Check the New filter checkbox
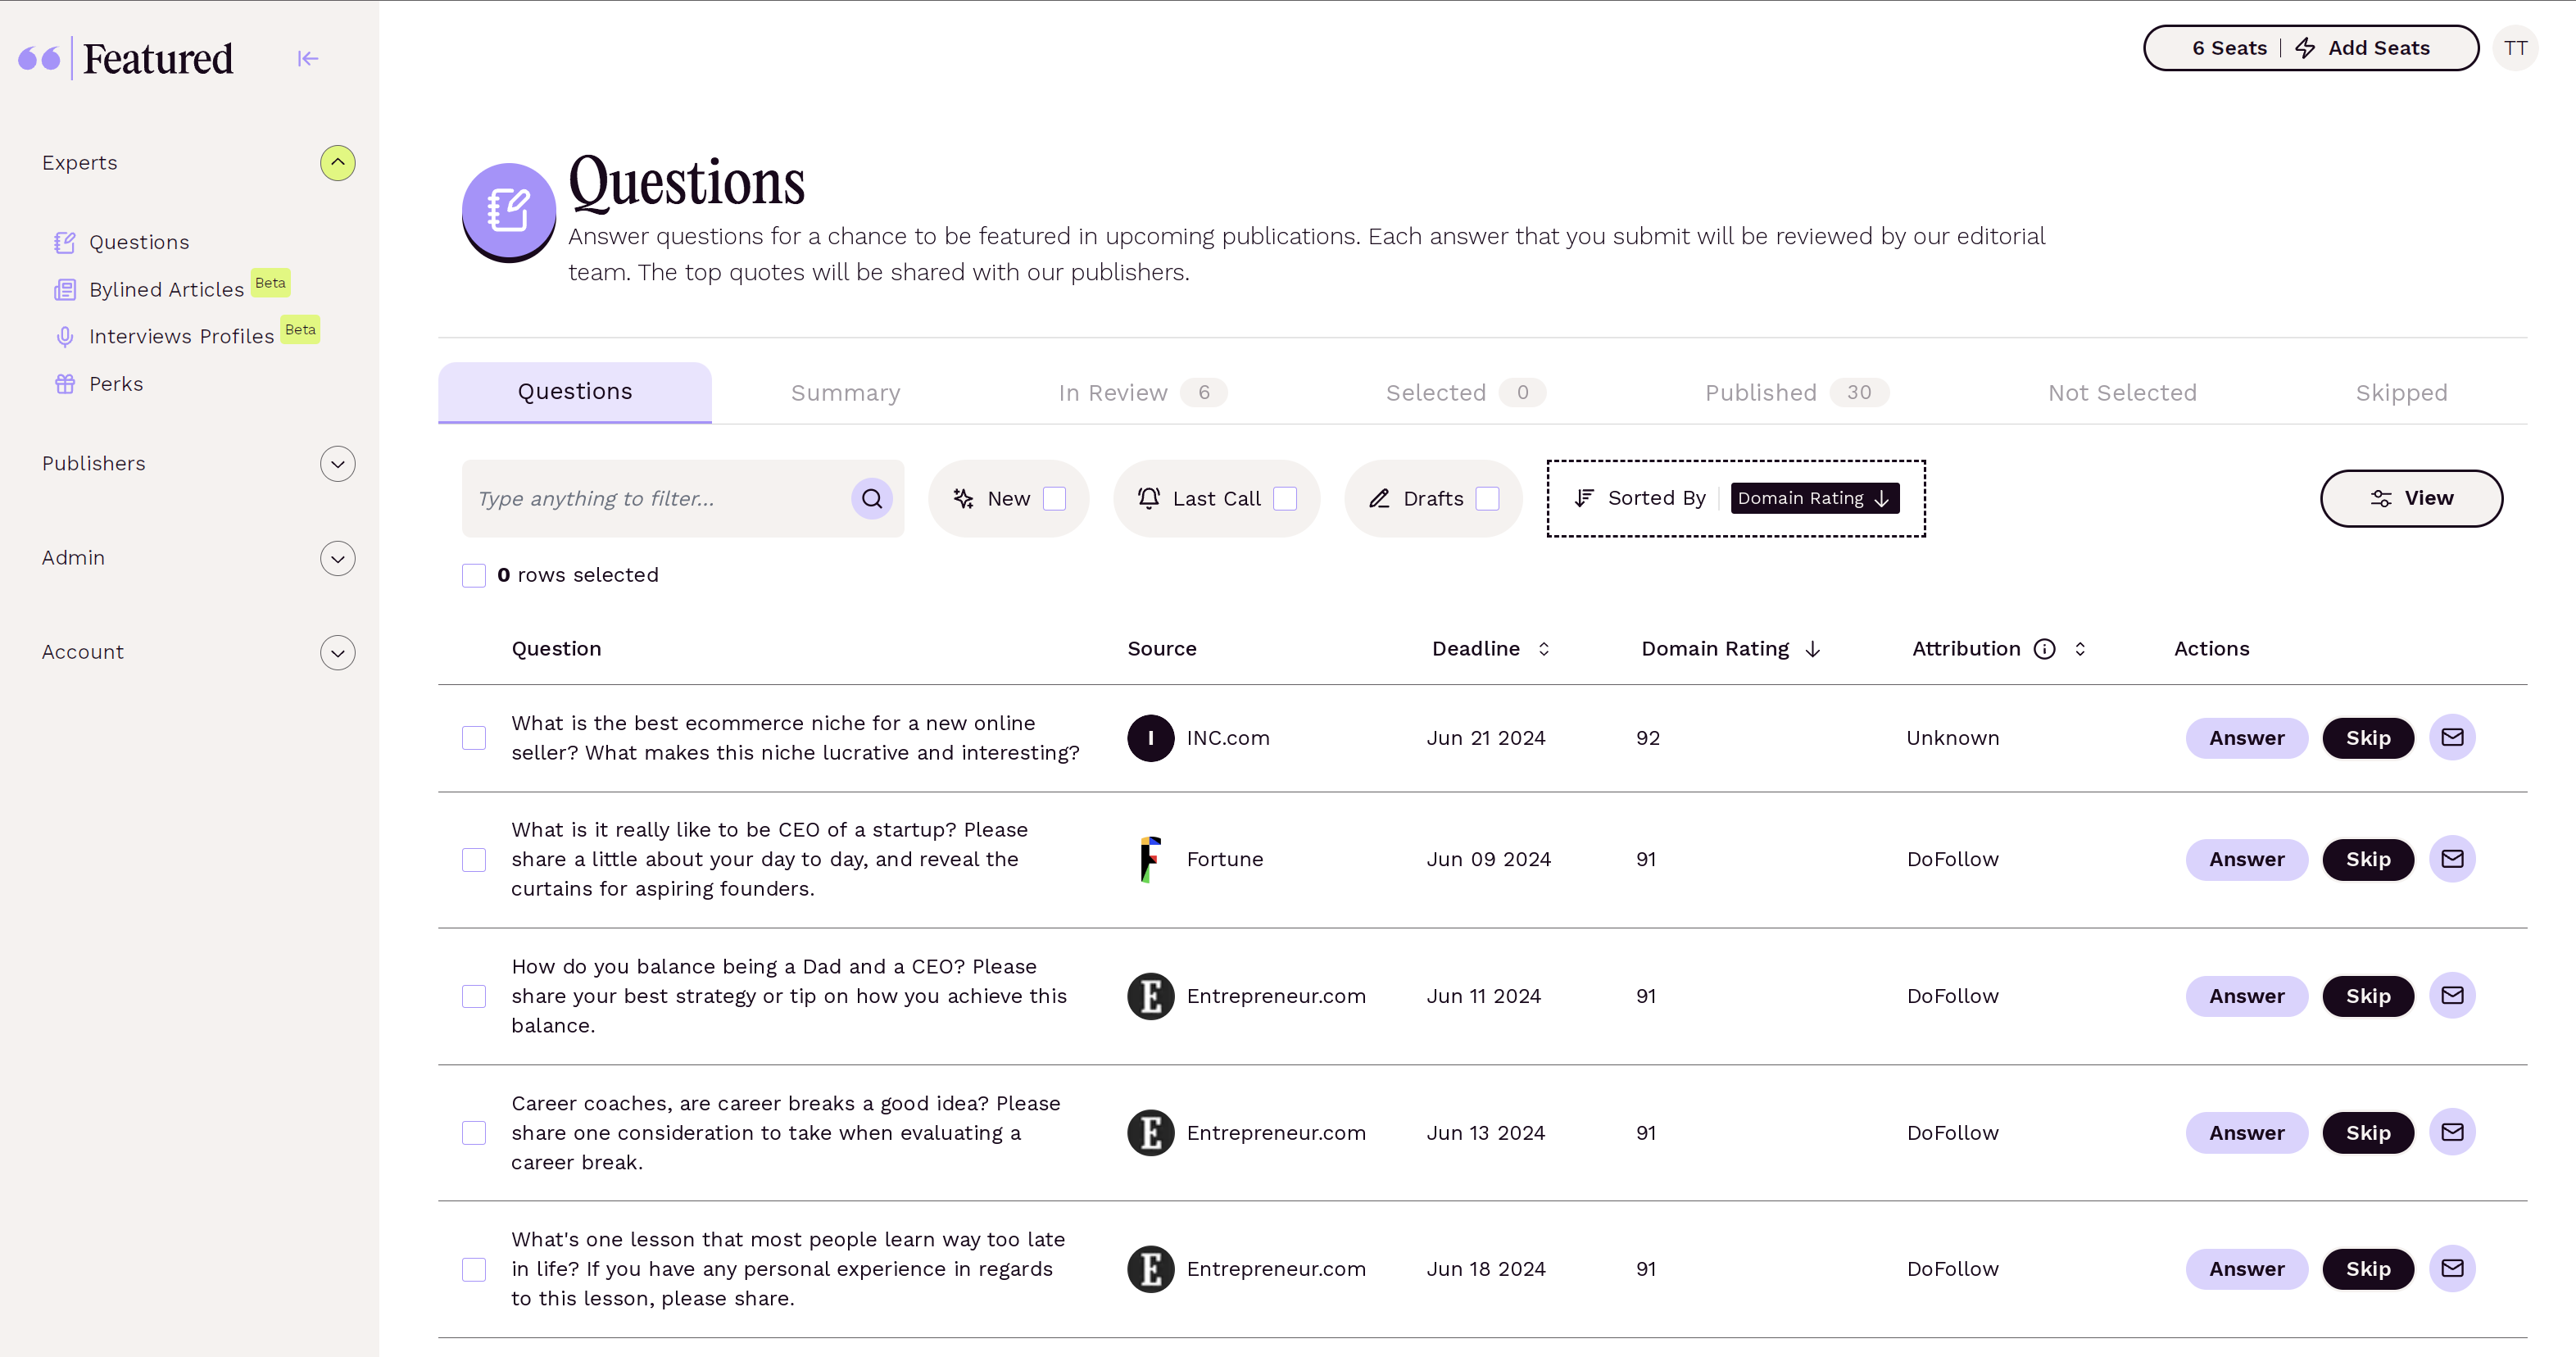 tap(1056, 498)
